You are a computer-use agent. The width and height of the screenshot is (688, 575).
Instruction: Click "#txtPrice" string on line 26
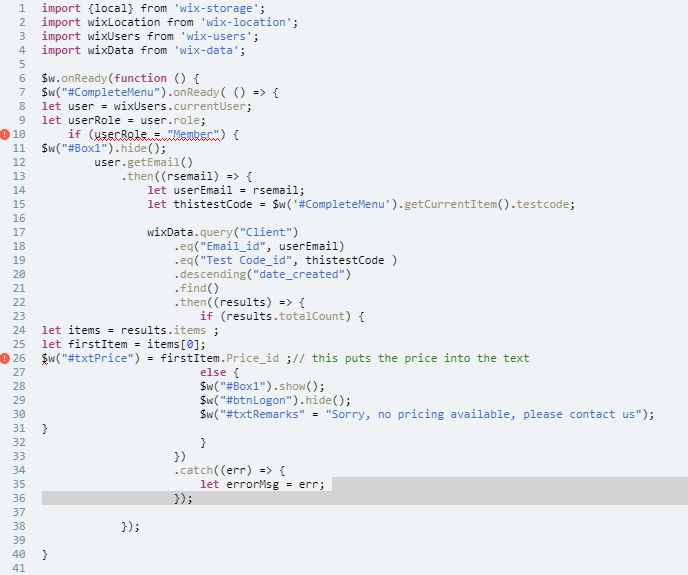pos(97,359)
